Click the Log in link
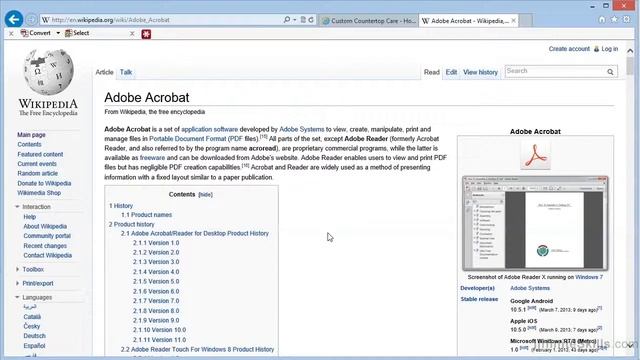Viewport: 640px width, 360px height. pyautogui.click(x=609, y=49)
